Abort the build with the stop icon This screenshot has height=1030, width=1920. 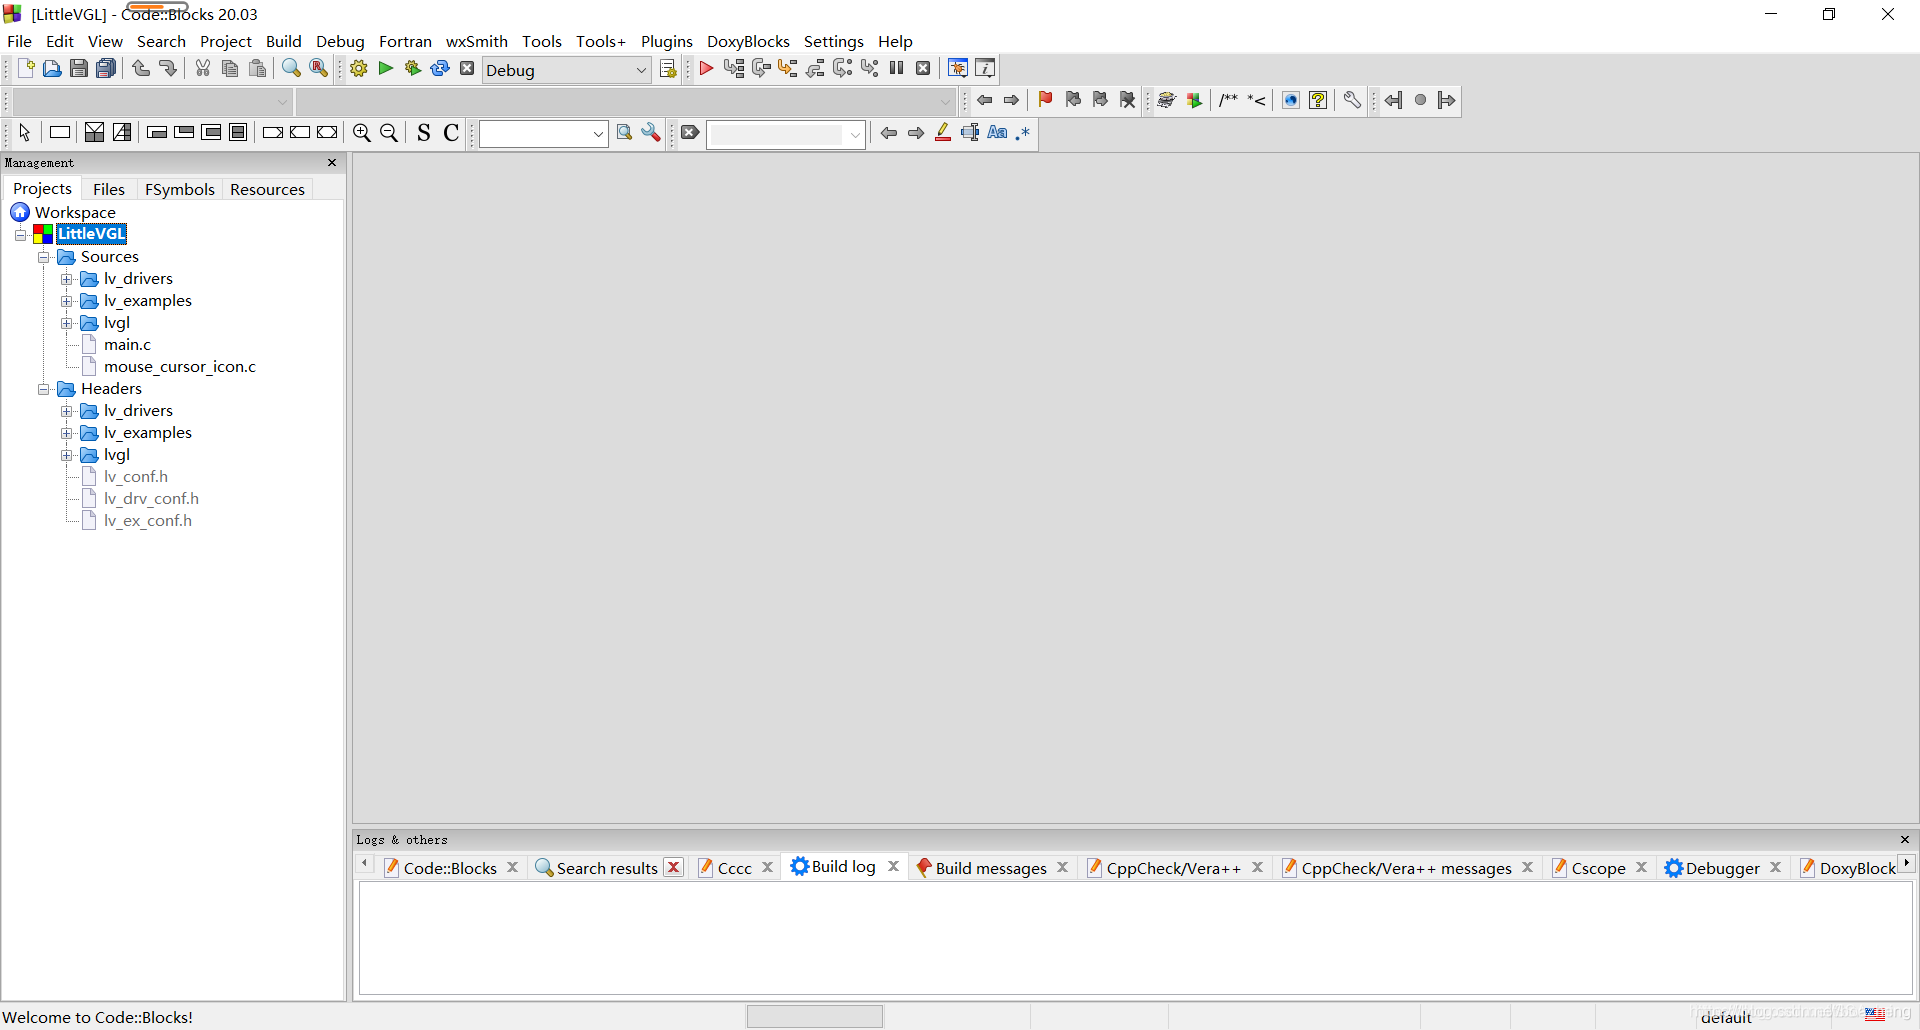point(467,68)
